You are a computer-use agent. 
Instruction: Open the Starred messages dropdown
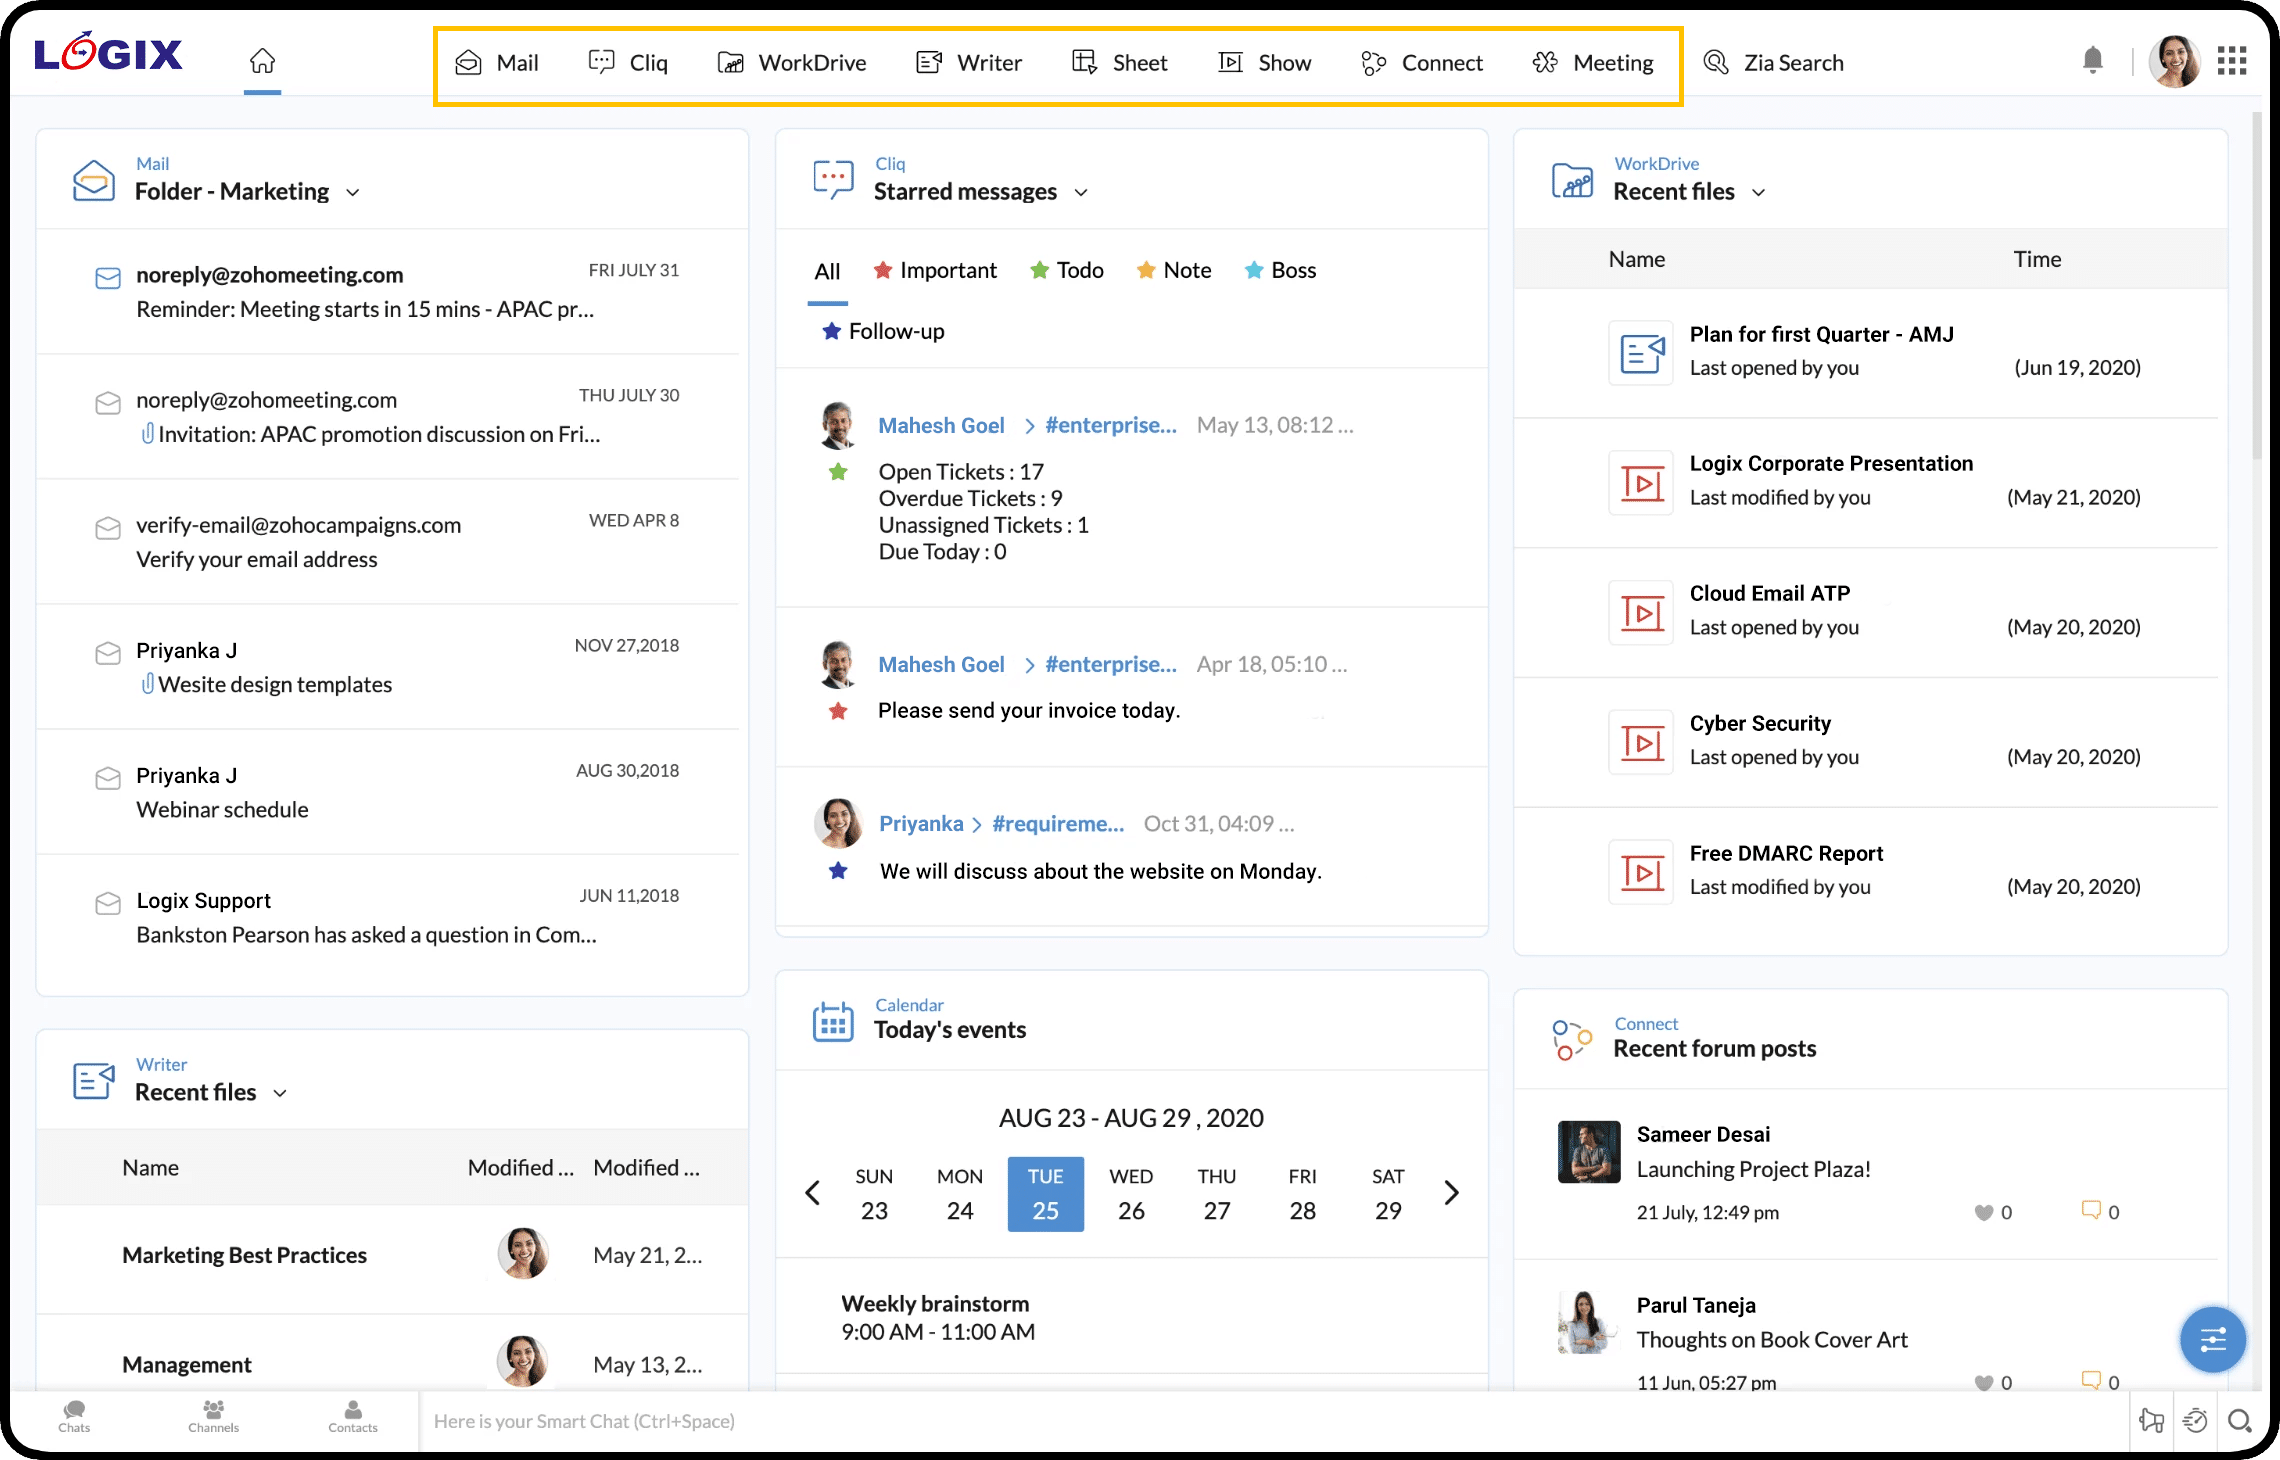[1081, 192]
